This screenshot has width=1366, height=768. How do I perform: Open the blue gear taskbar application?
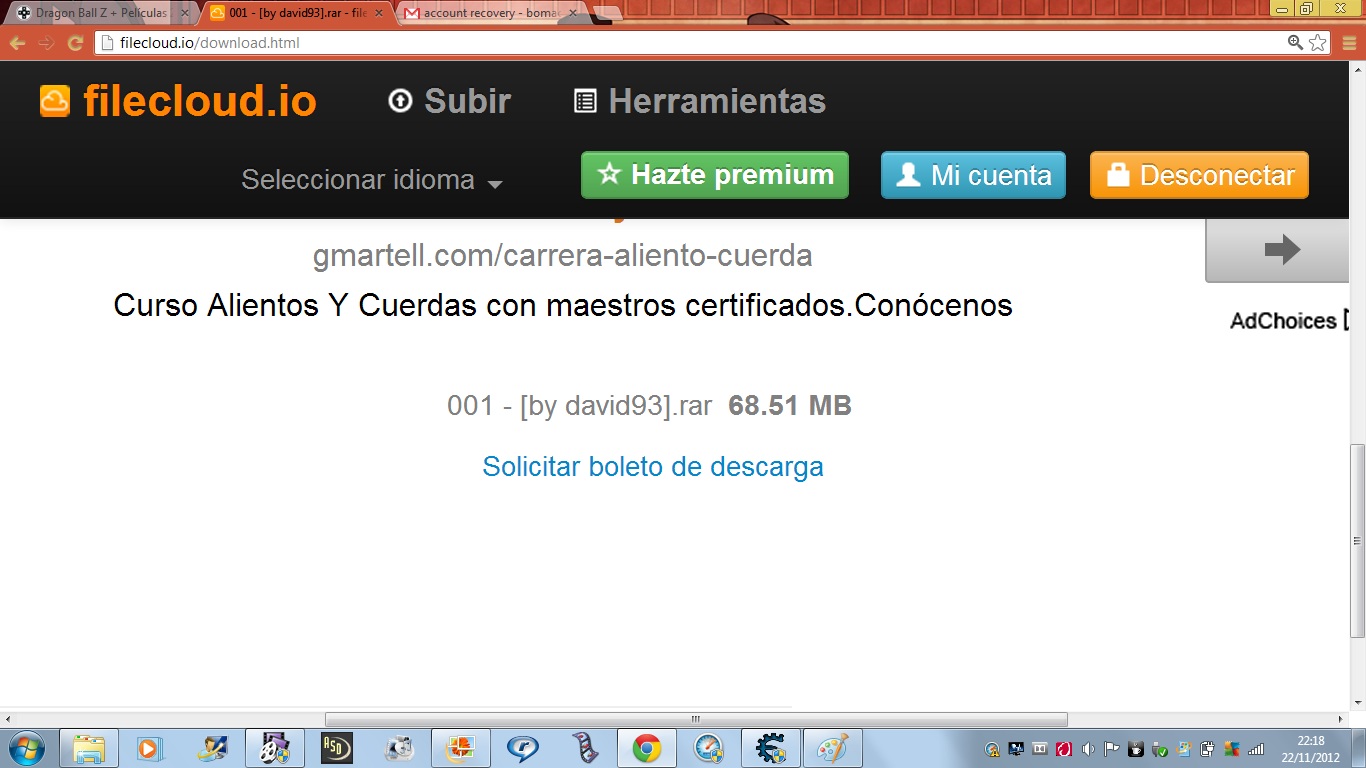pyautogui.click(x=770, y=748)
